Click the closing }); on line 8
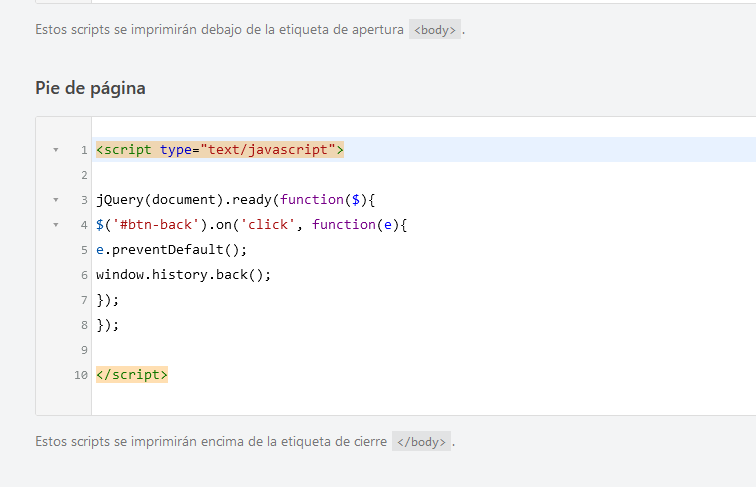The height and width of the screenshot is (487, 756). (108, 325)
